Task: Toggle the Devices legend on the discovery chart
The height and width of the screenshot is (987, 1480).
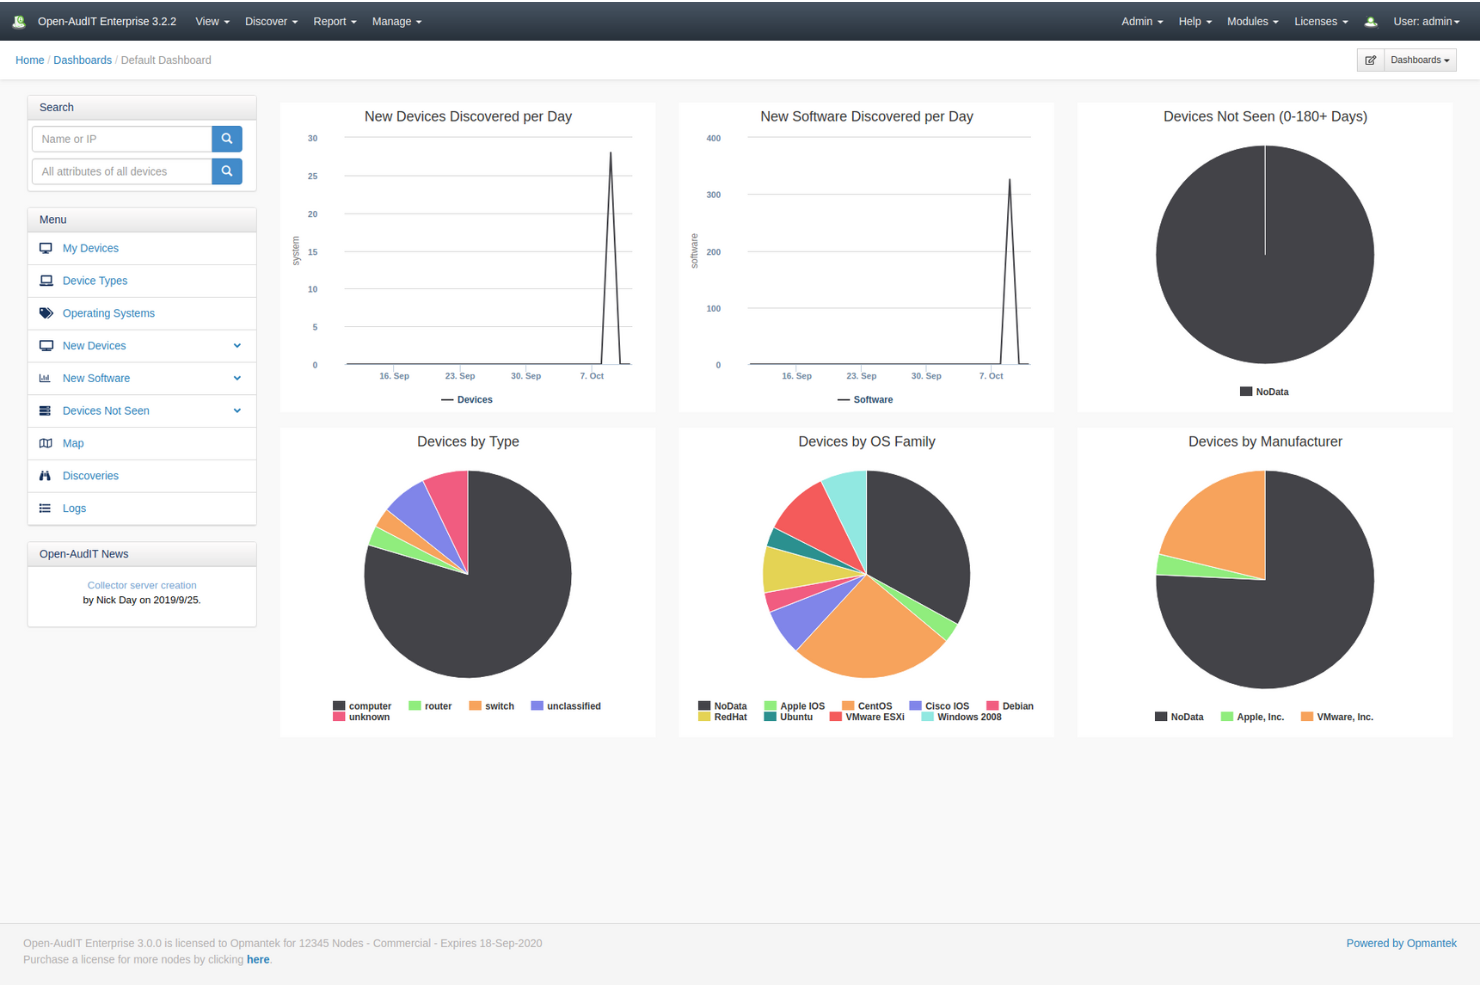Action: pos(467,399)
